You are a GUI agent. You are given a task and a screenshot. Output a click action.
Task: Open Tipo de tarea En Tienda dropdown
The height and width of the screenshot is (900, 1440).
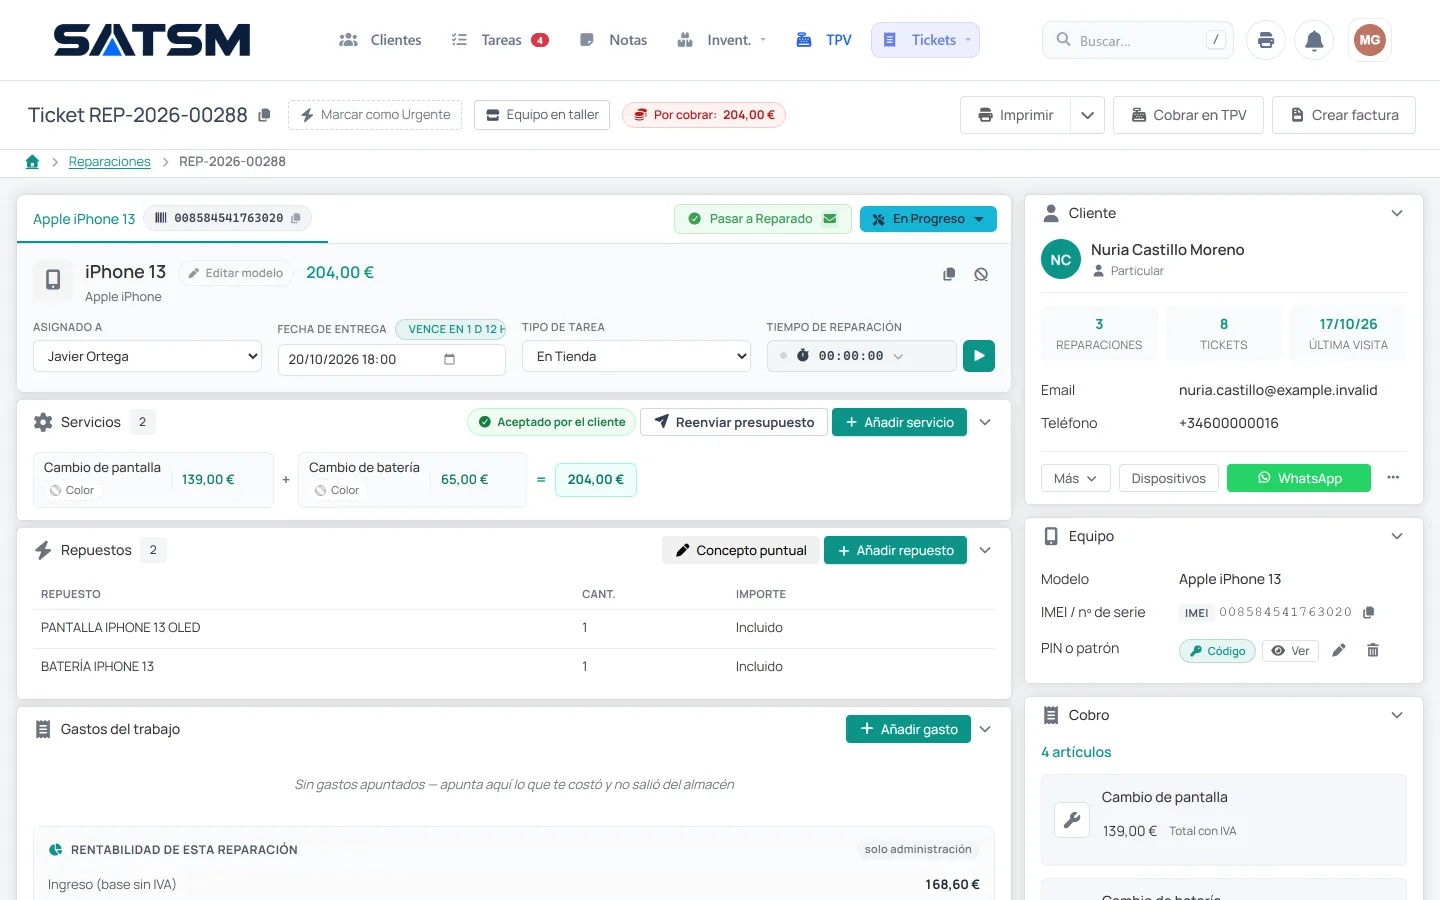[x=636, y=356]
